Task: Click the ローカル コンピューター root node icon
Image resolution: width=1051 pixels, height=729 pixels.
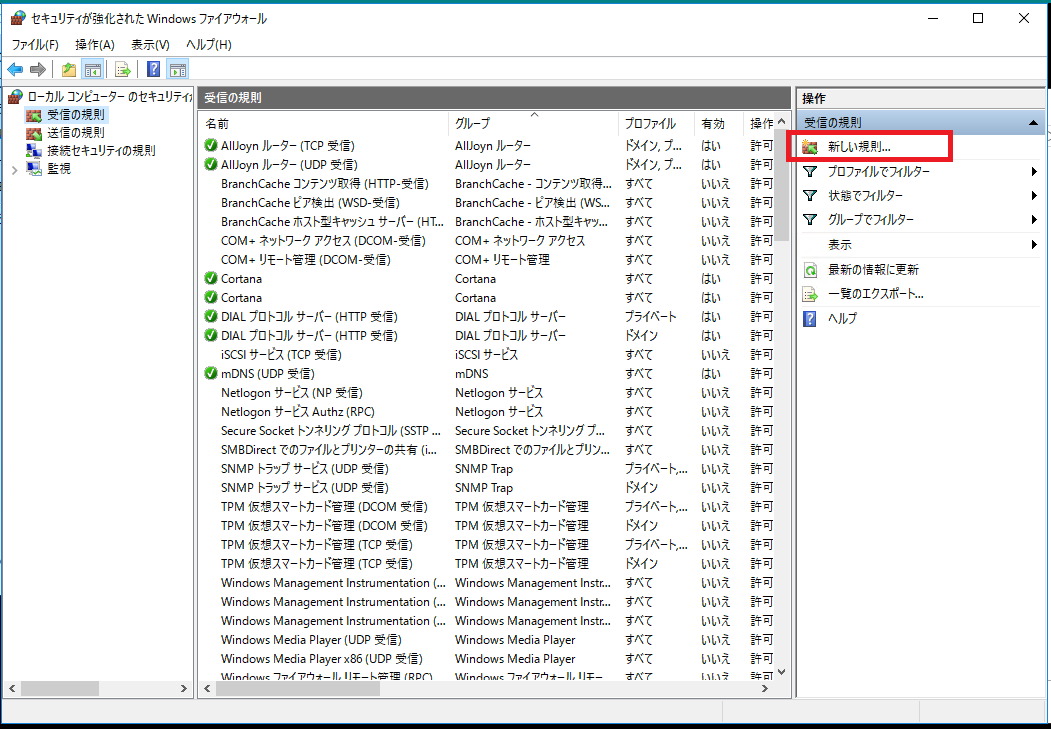Action: click(15, 97)
